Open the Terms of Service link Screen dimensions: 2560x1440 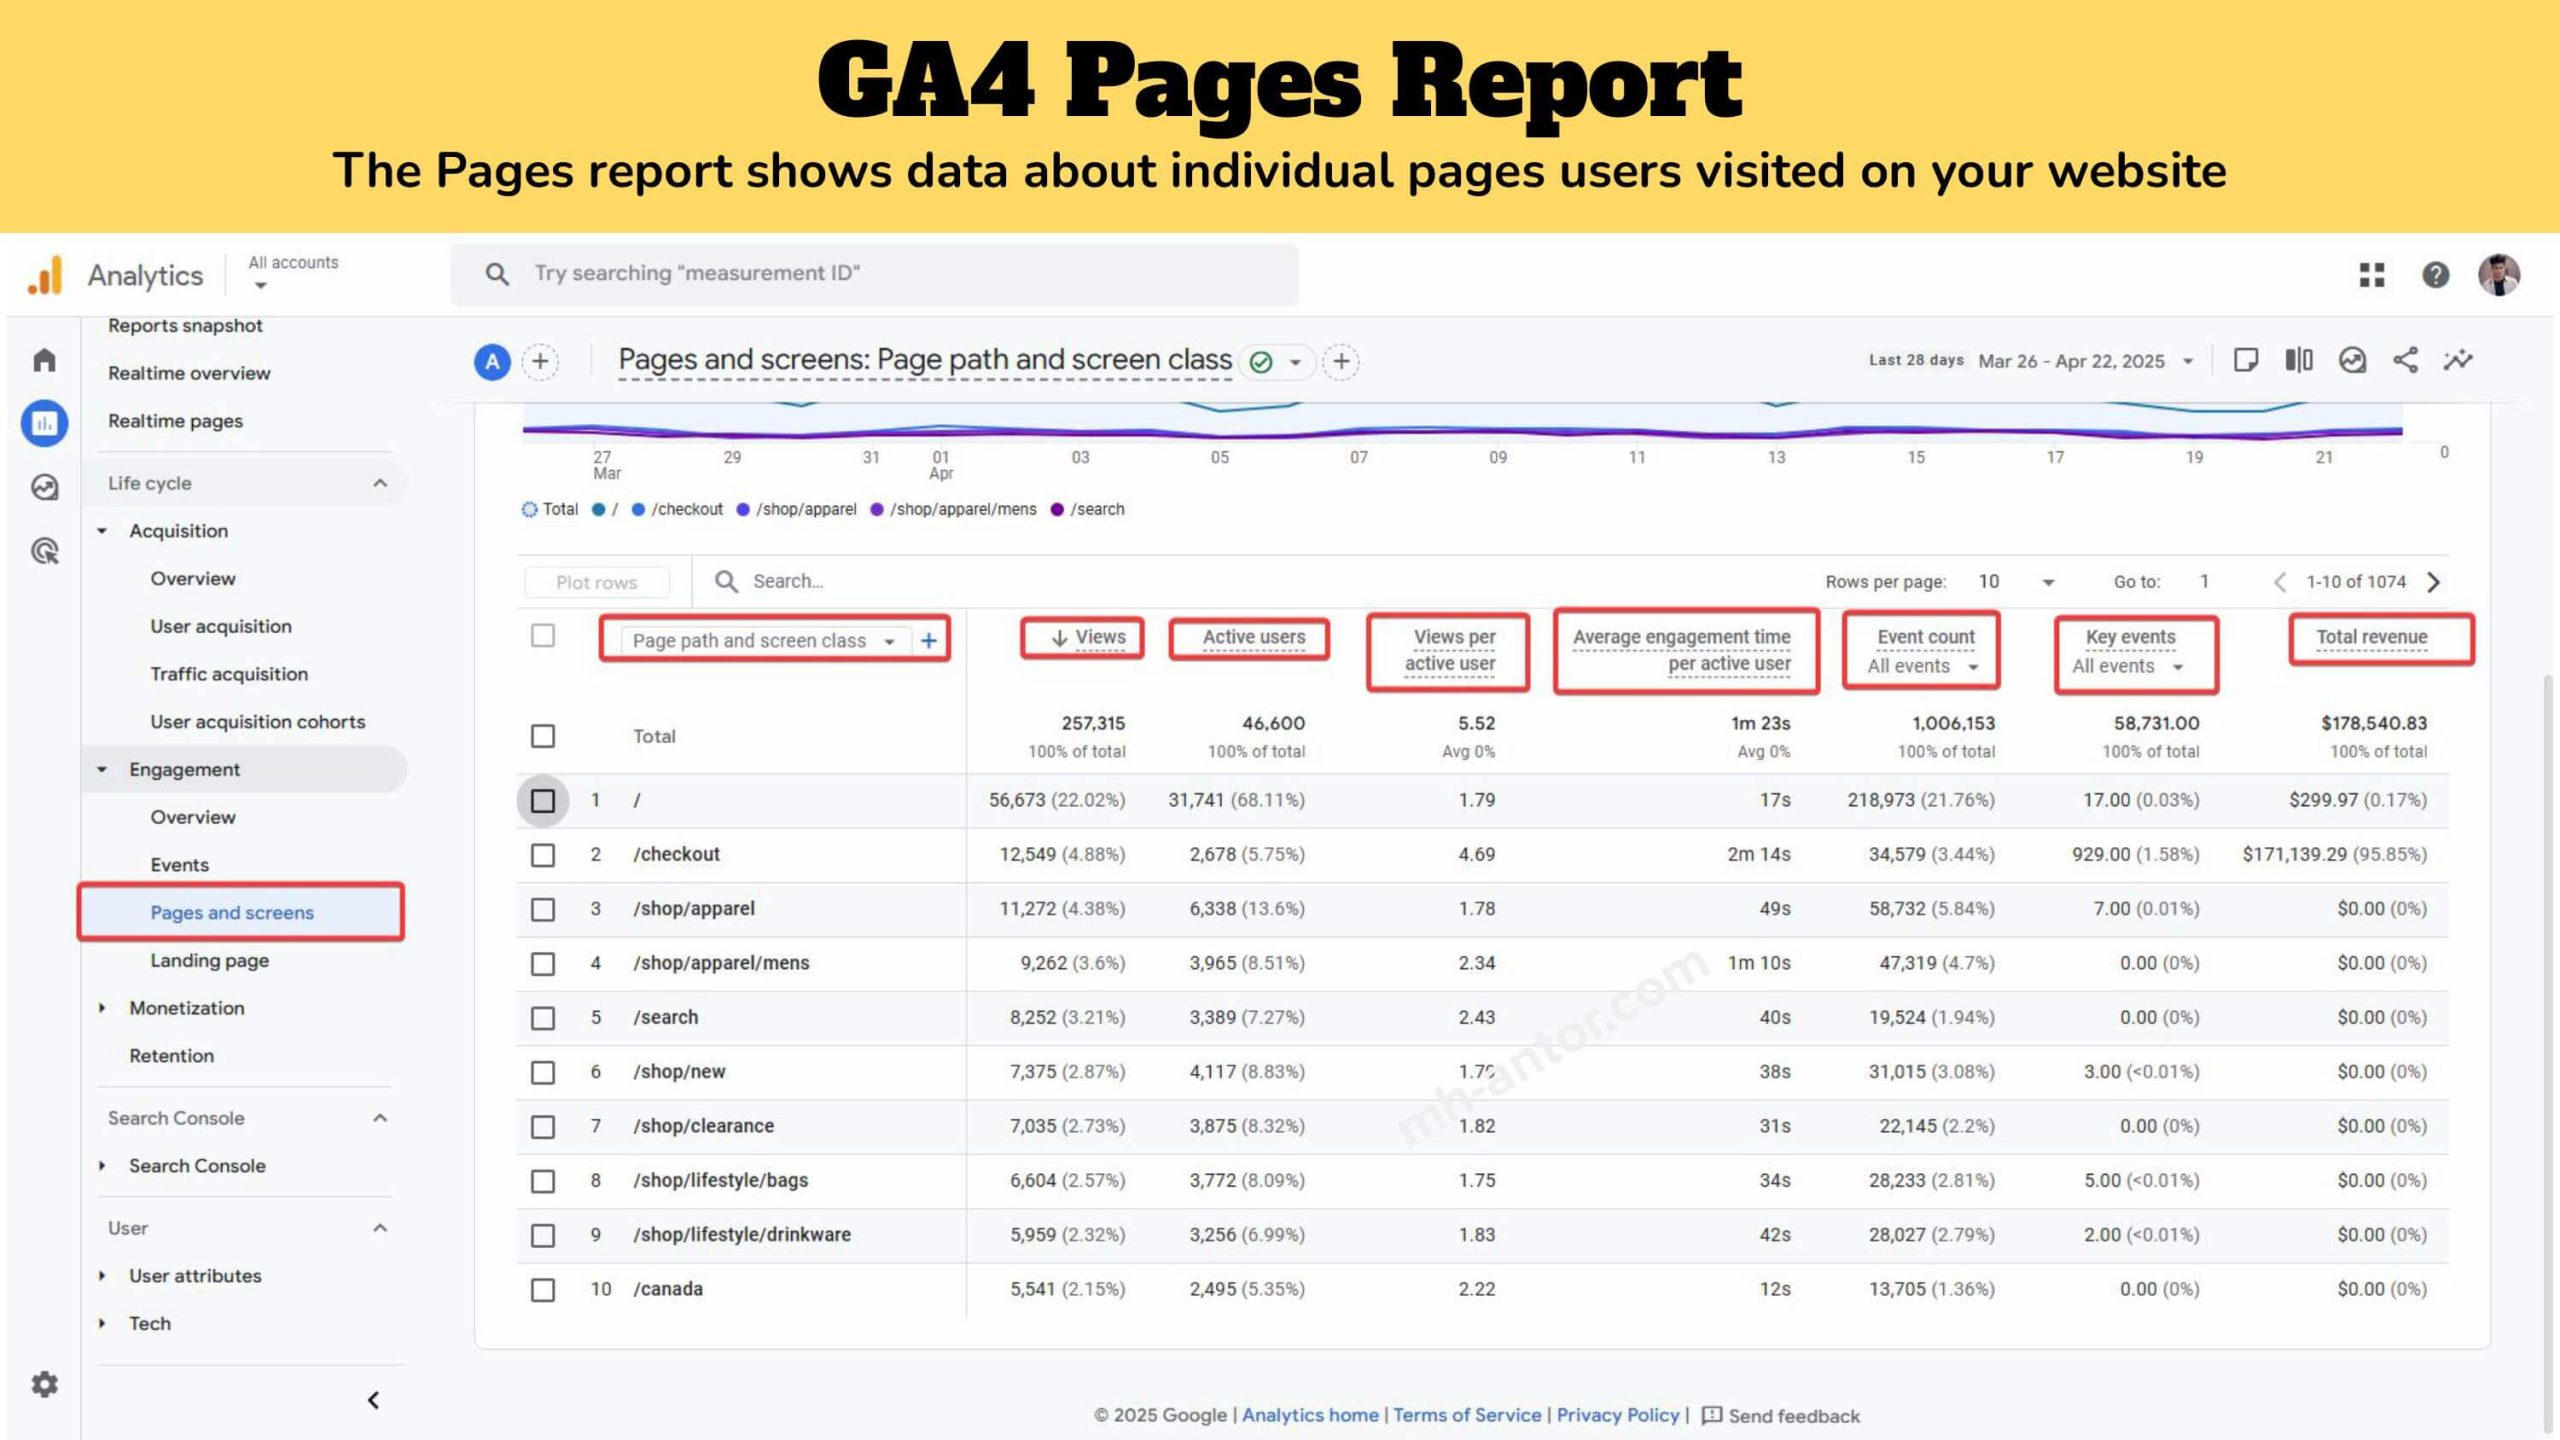tap(1467, 1415)
